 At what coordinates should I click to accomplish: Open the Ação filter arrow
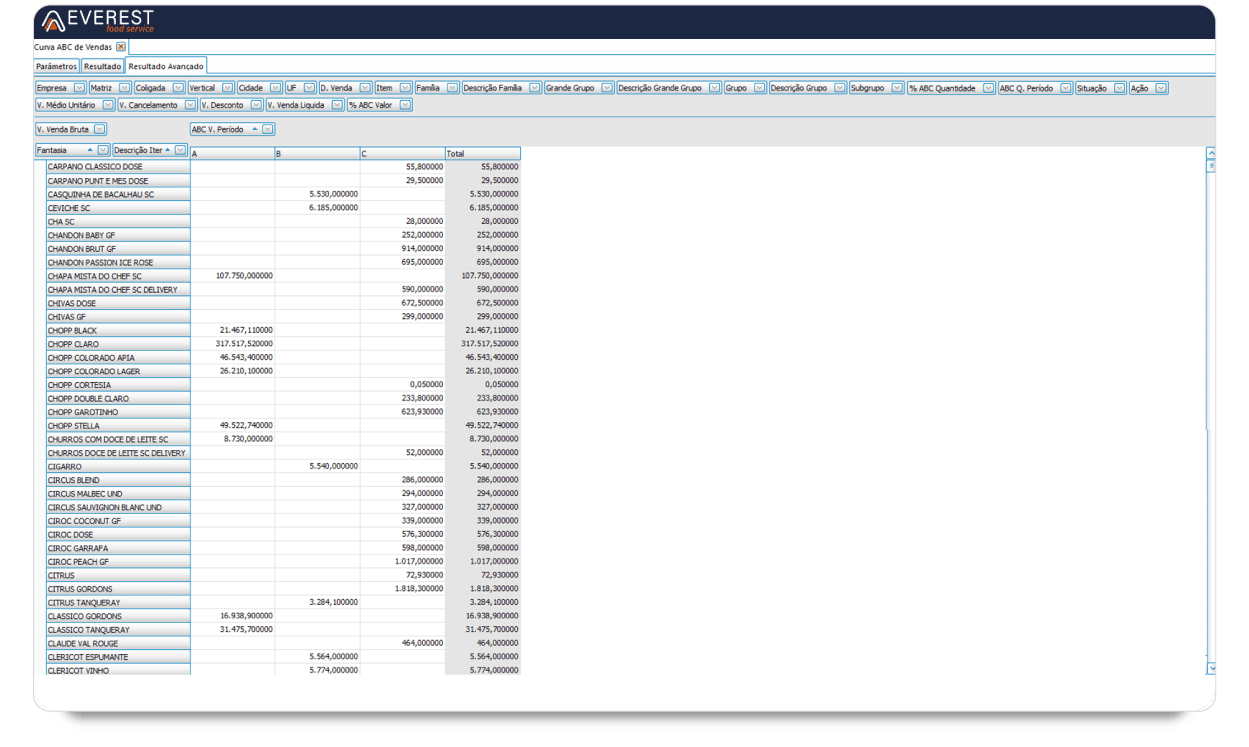click(1161, 88)
